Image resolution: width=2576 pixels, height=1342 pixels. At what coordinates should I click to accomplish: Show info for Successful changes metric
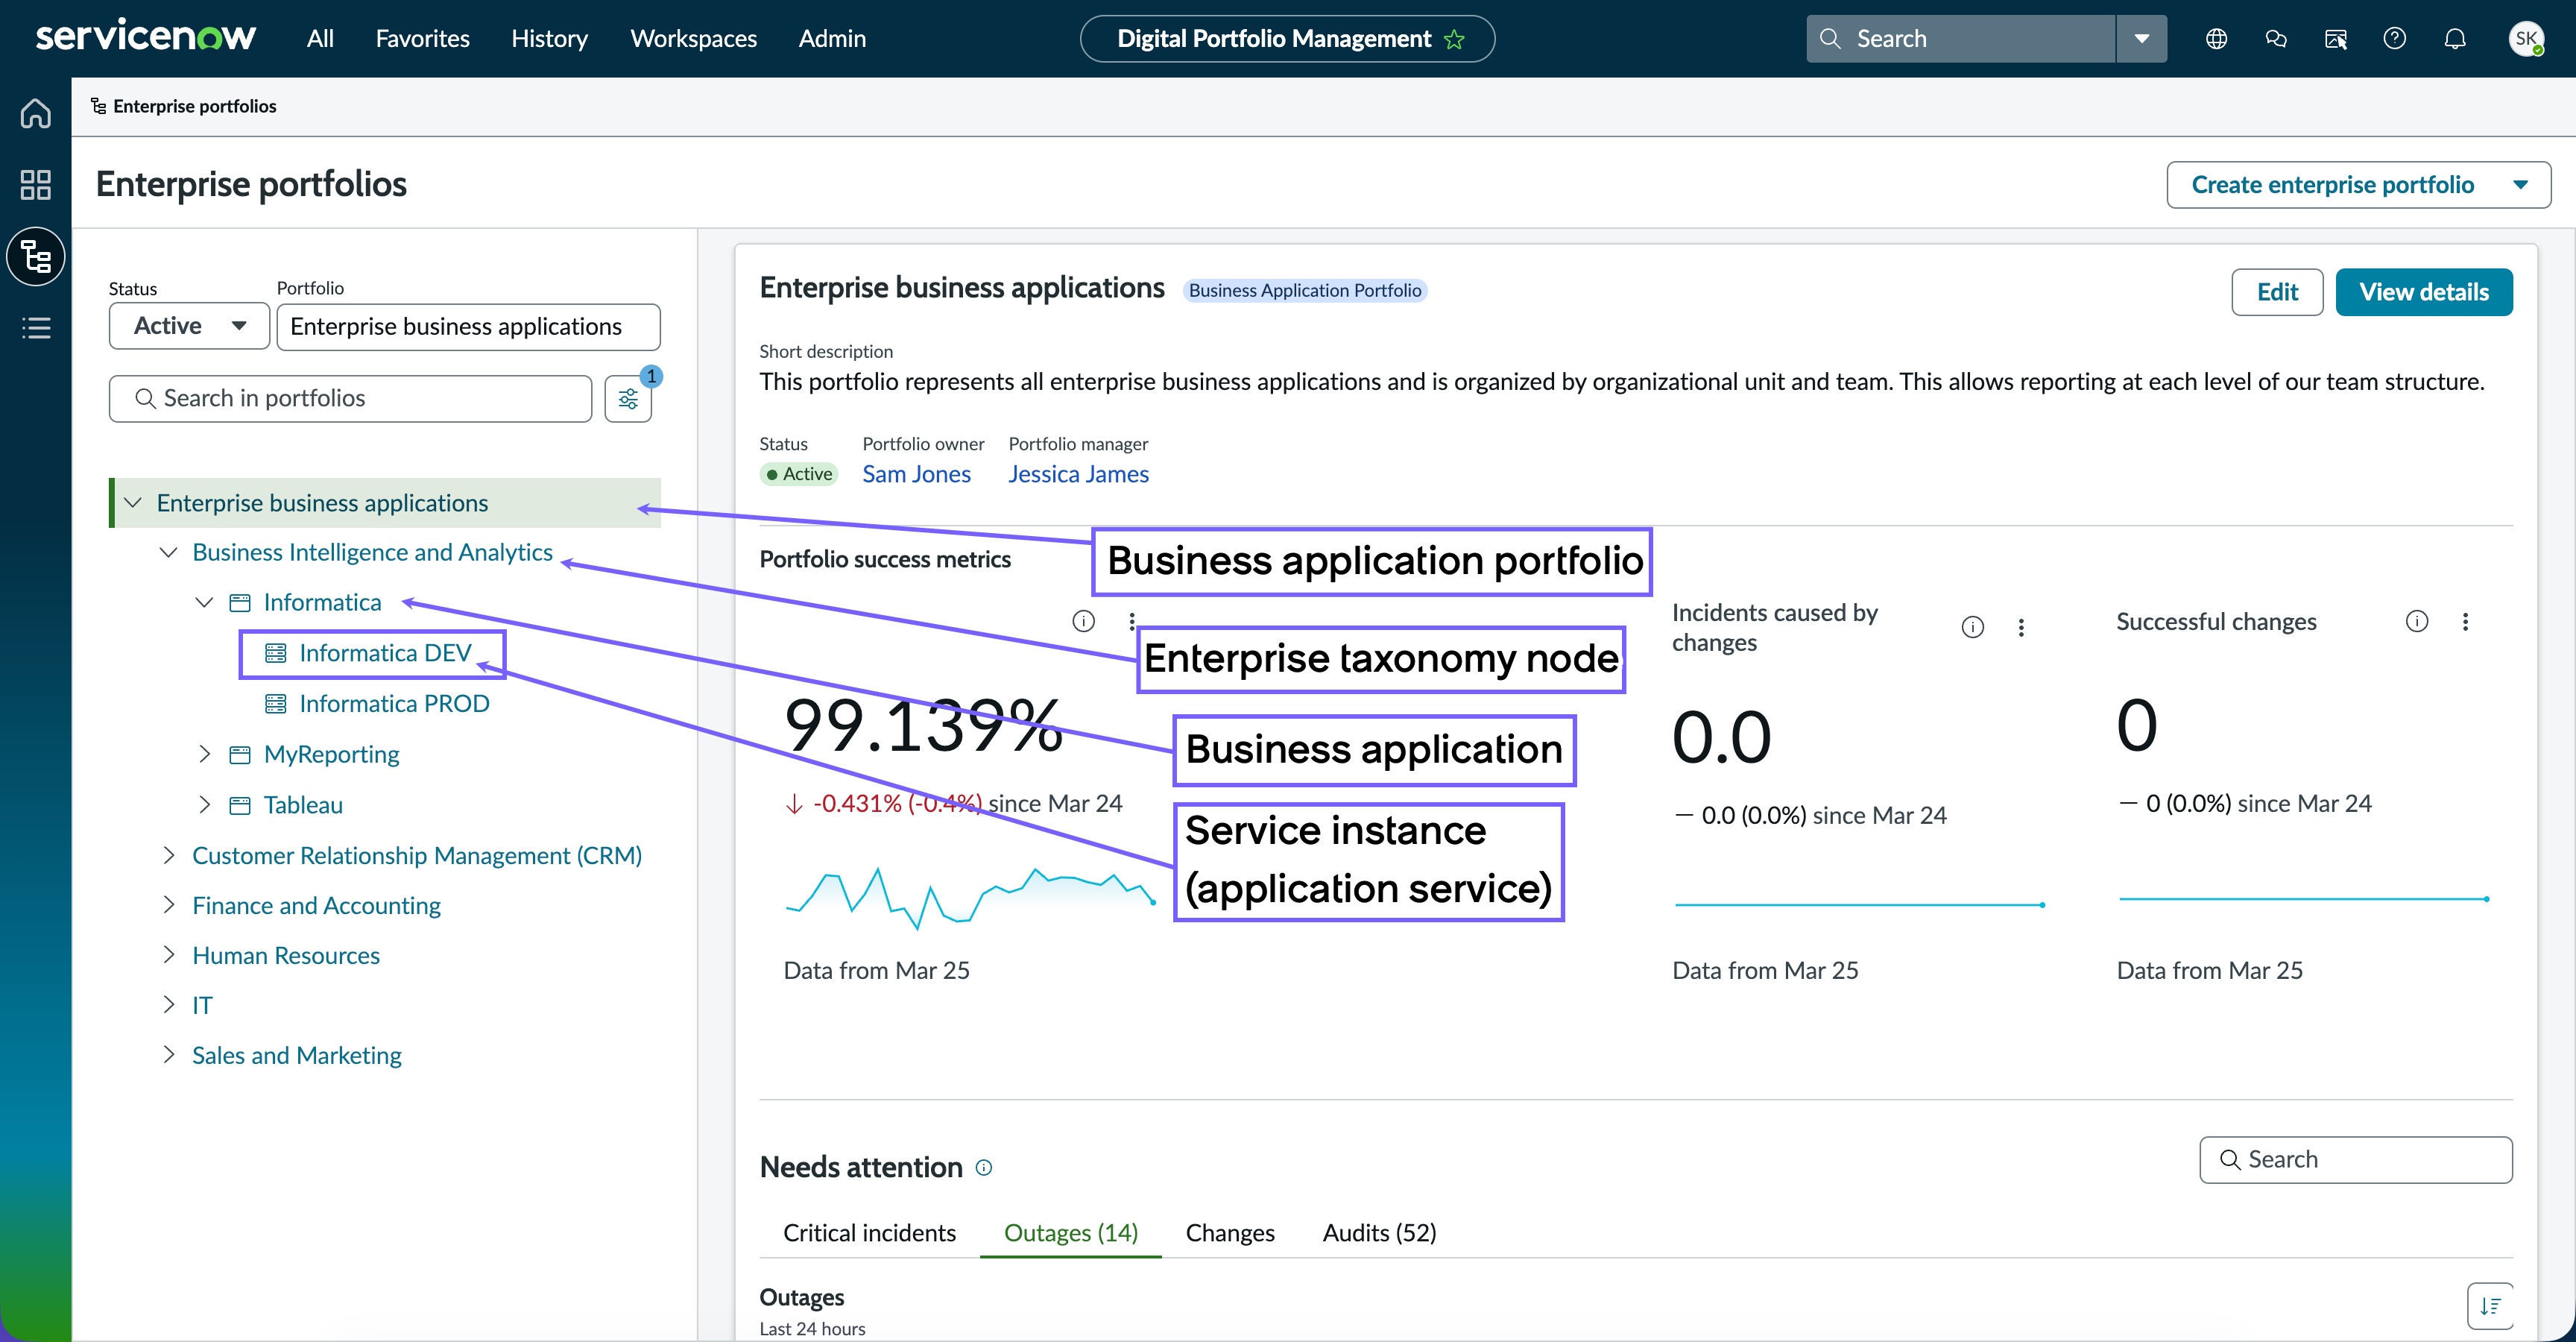pyautogui.click(x=2416, y=622)
